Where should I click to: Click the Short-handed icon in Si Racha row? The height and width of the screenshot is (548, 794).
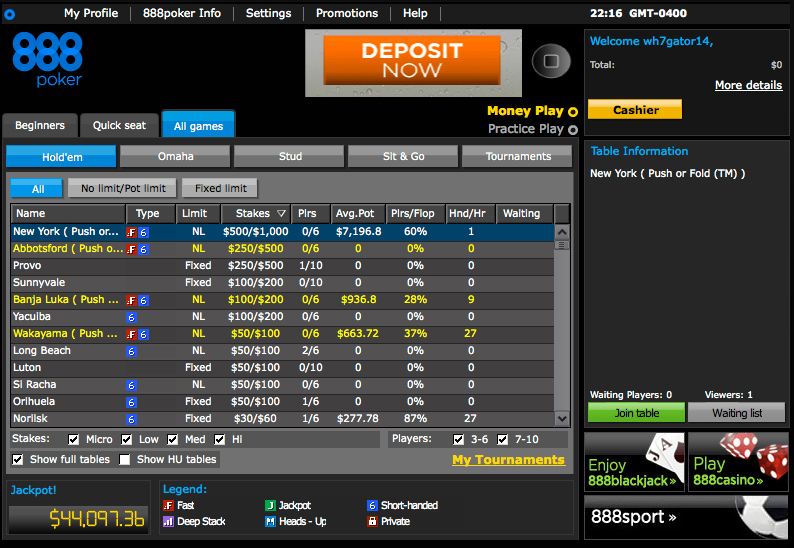tap(131, 385)
